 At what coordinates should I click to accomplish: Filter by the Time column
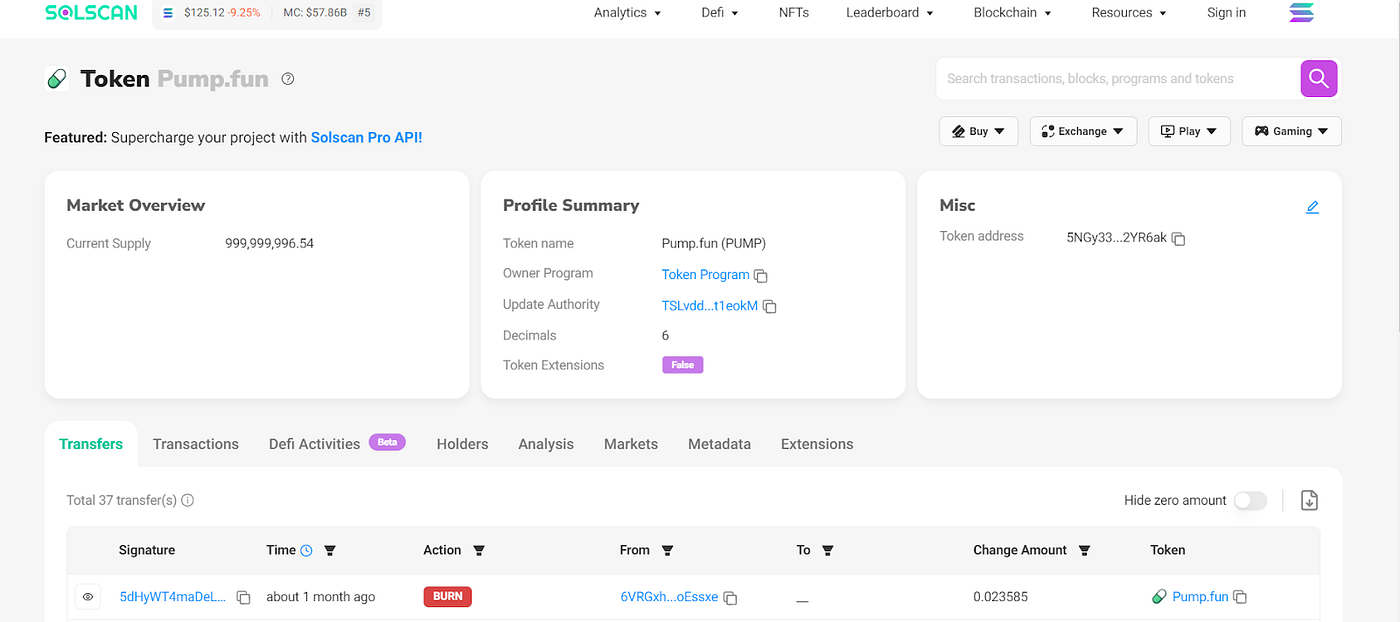click(x=330, y=551)
